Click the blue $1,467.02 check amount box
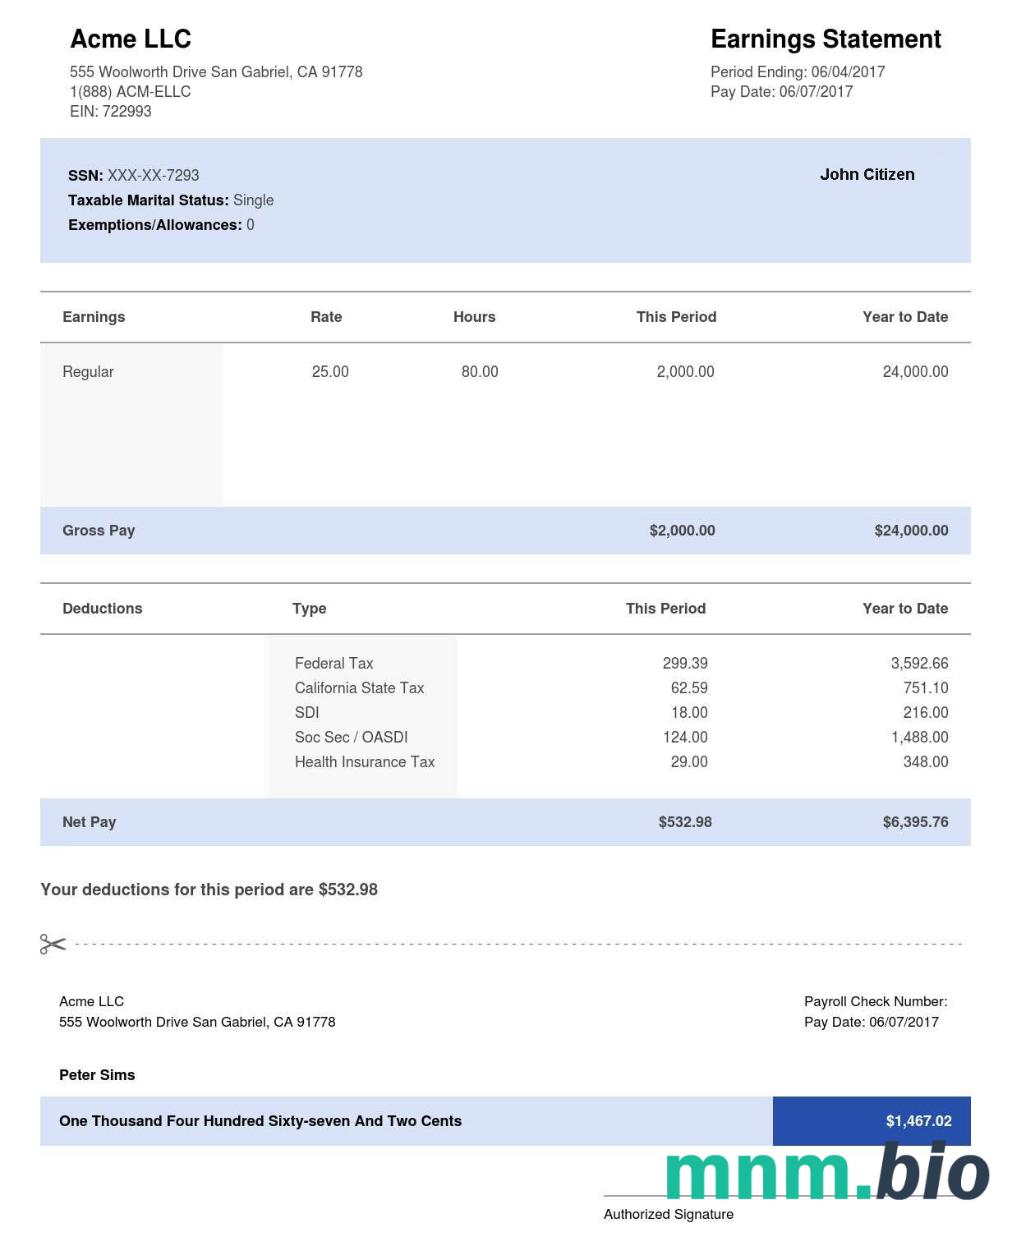 [871, 1121]
